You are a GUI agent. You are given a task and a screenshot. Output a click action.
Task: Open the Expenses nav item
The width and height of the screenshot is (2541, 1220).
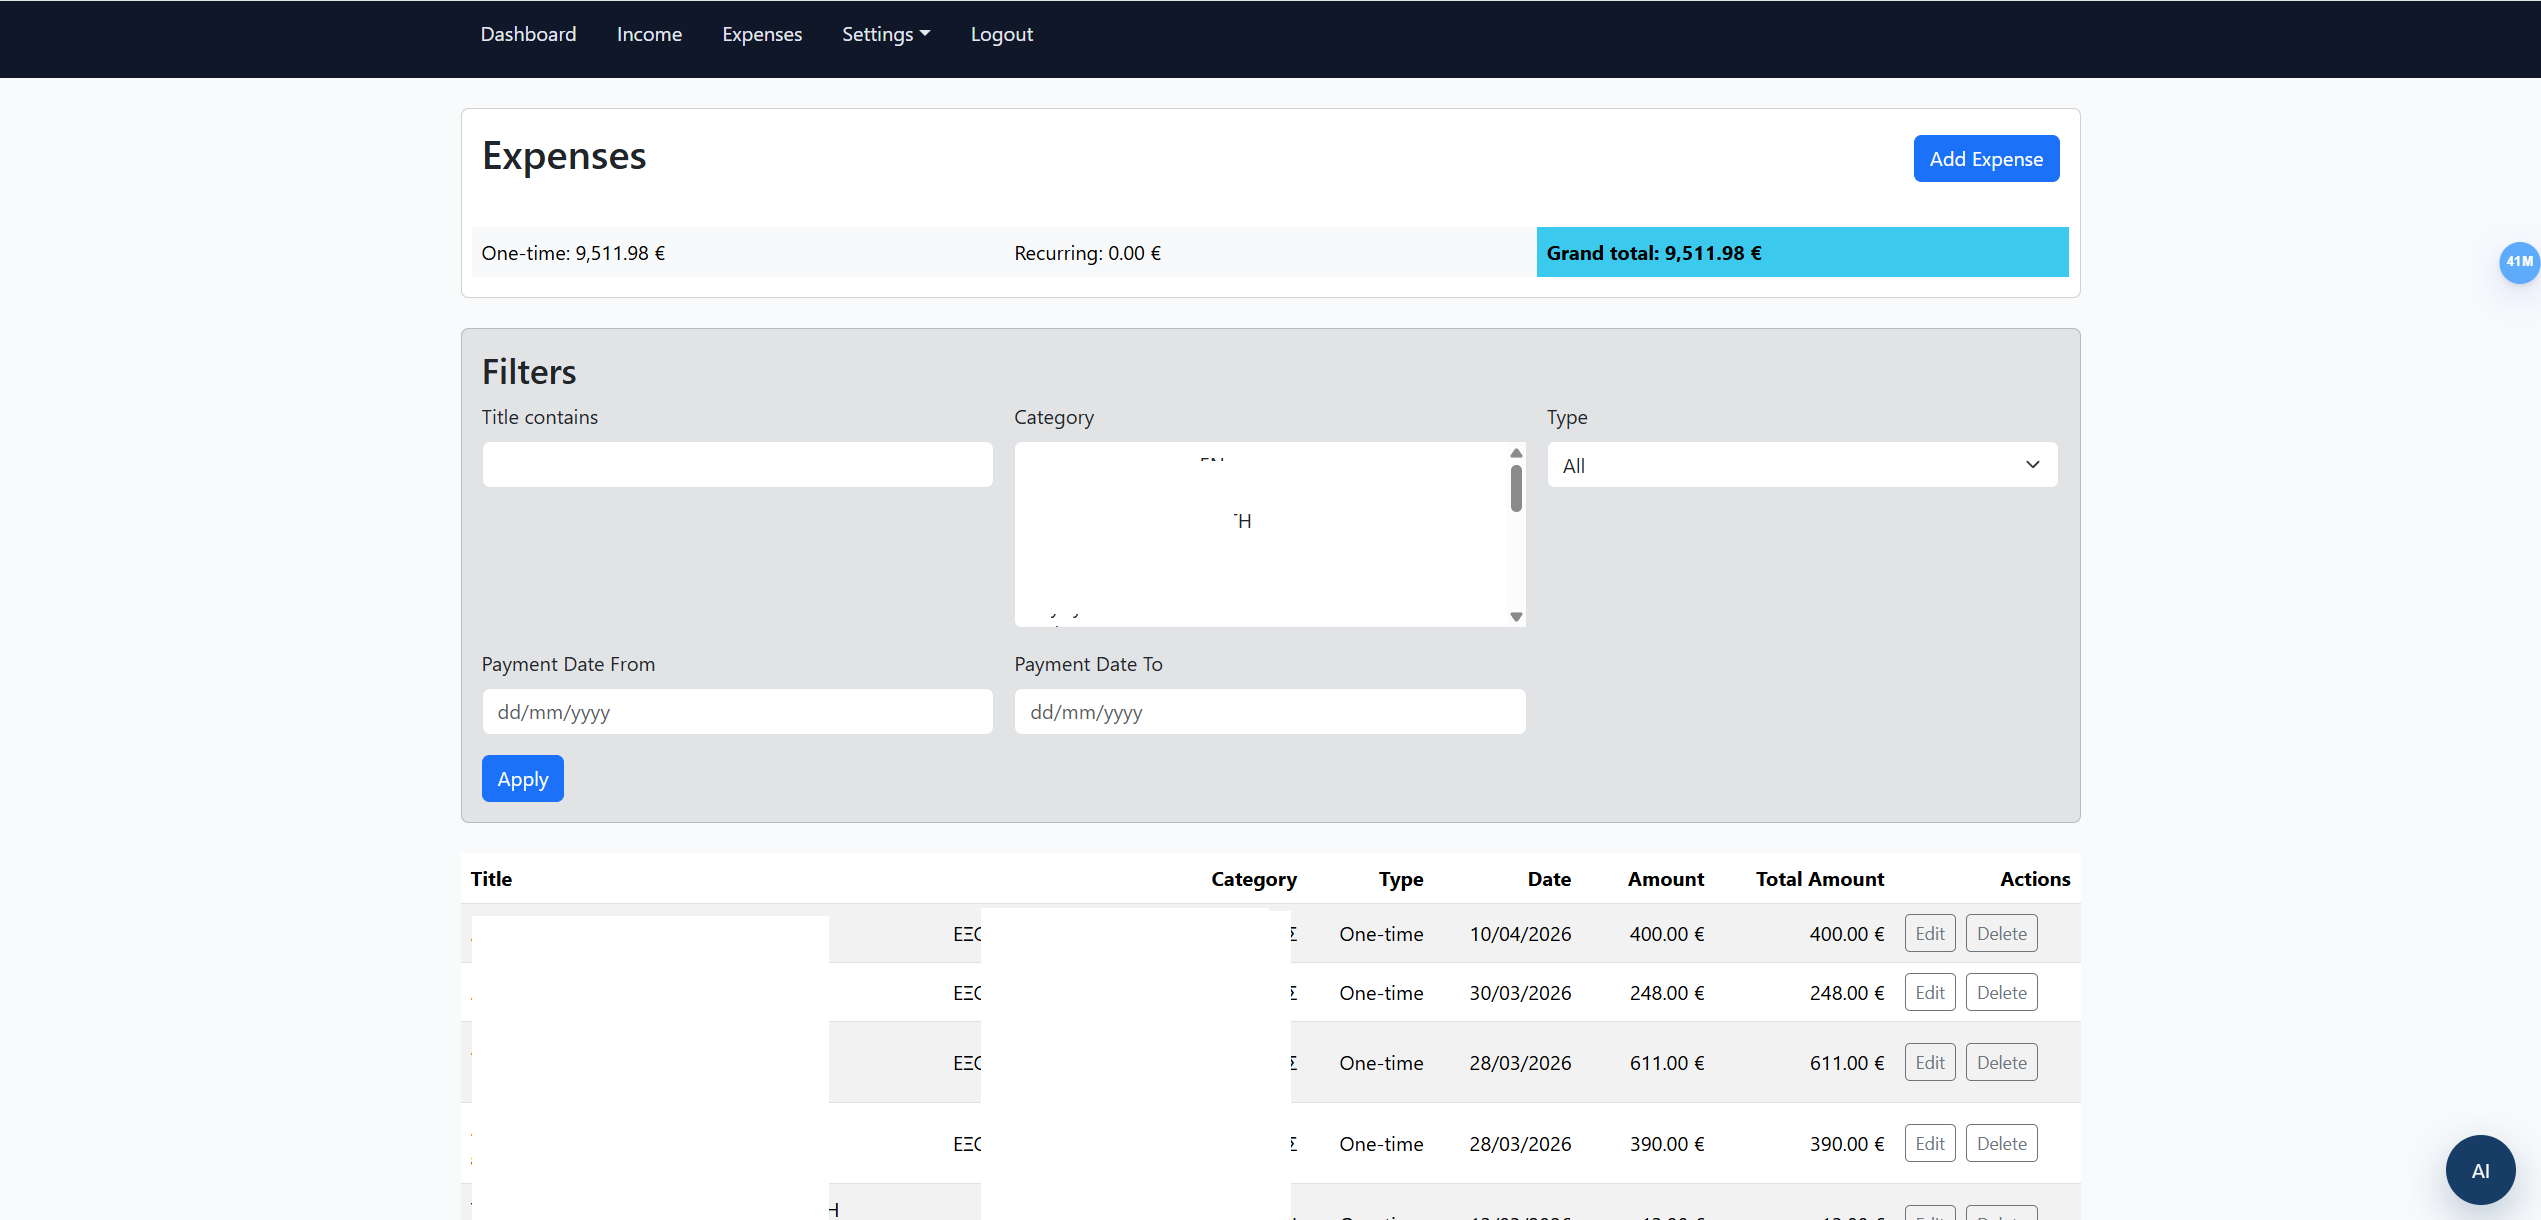[762, 34]
